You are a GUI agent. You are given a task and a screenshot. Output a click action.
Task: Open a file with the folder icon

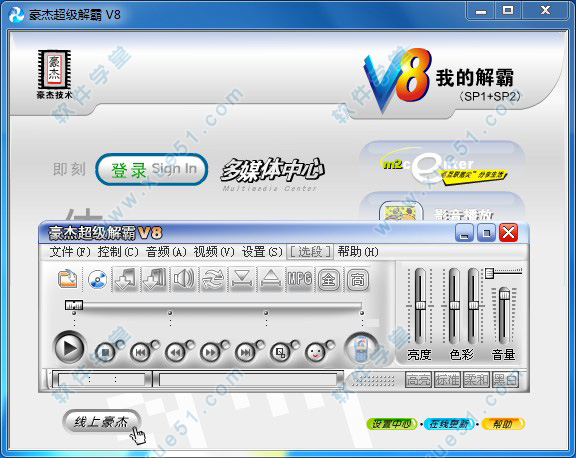pos(68,280)
